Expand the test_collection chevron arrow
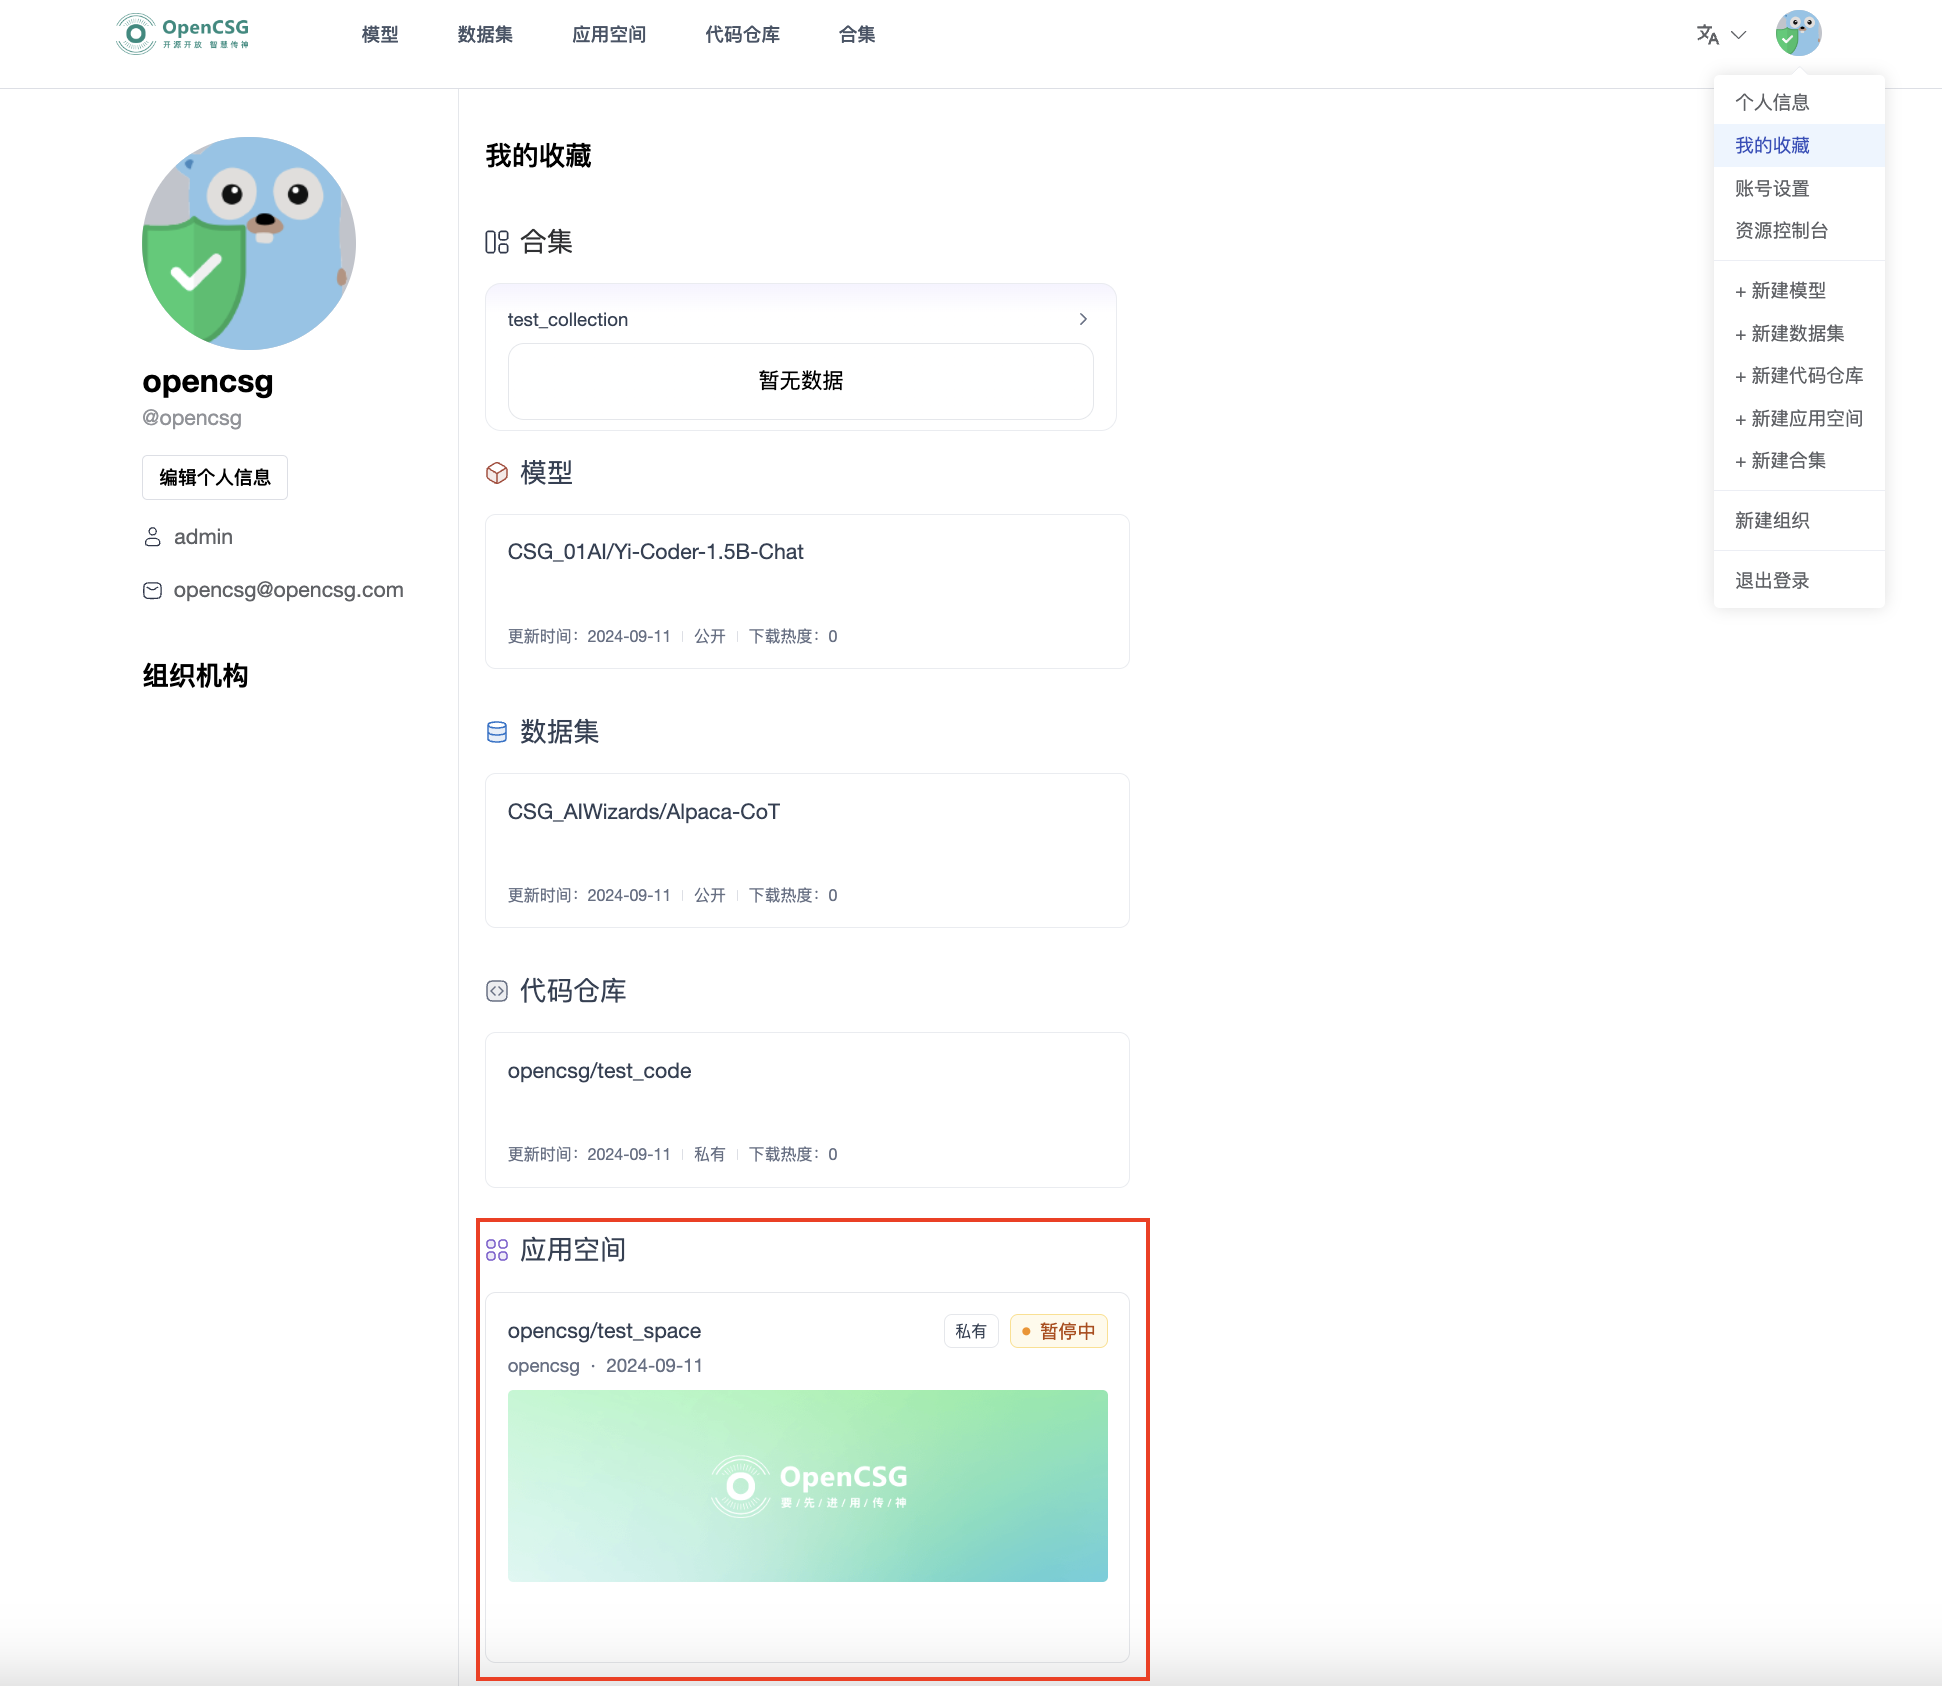The image size is (1942, 1686). [1083, 319]
